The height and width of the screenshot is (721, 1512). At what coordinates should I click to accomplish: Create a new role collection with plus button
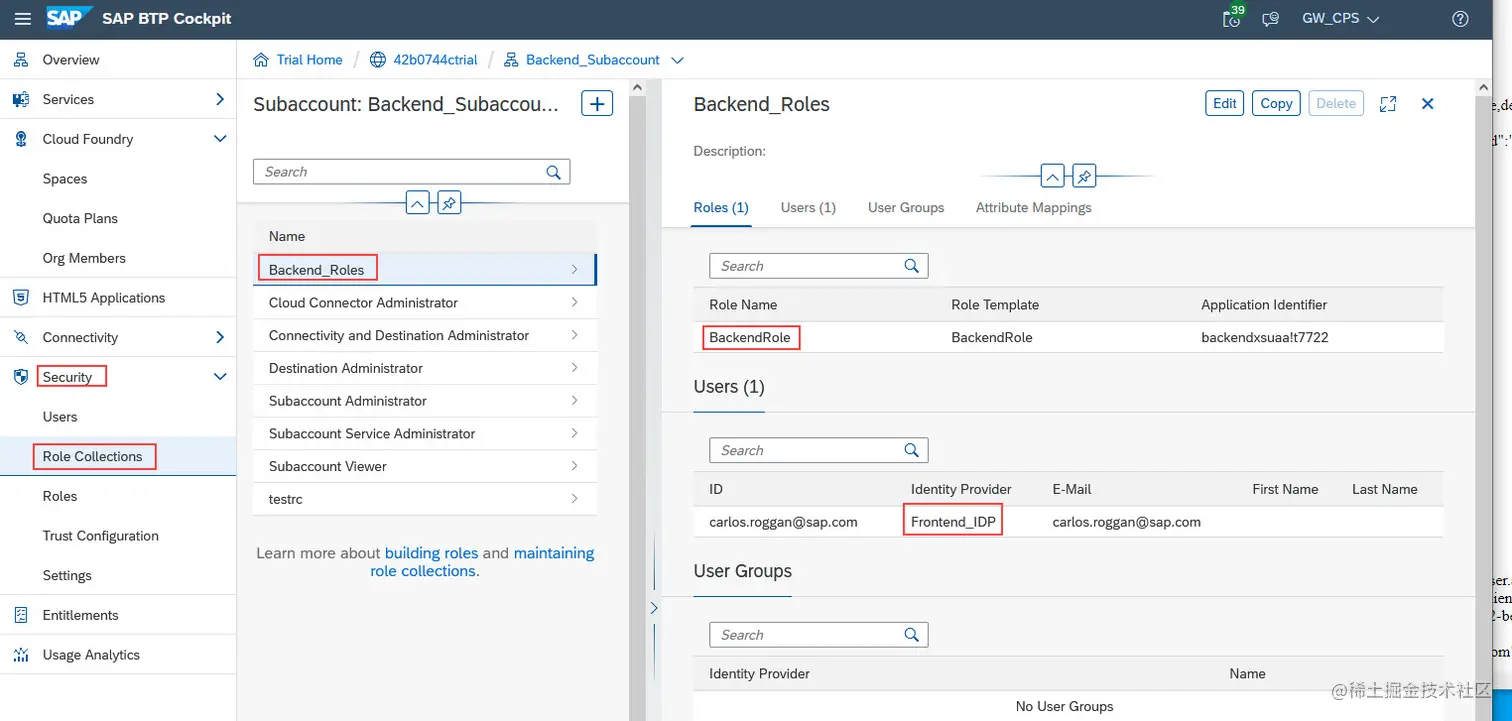pos(597,104)
